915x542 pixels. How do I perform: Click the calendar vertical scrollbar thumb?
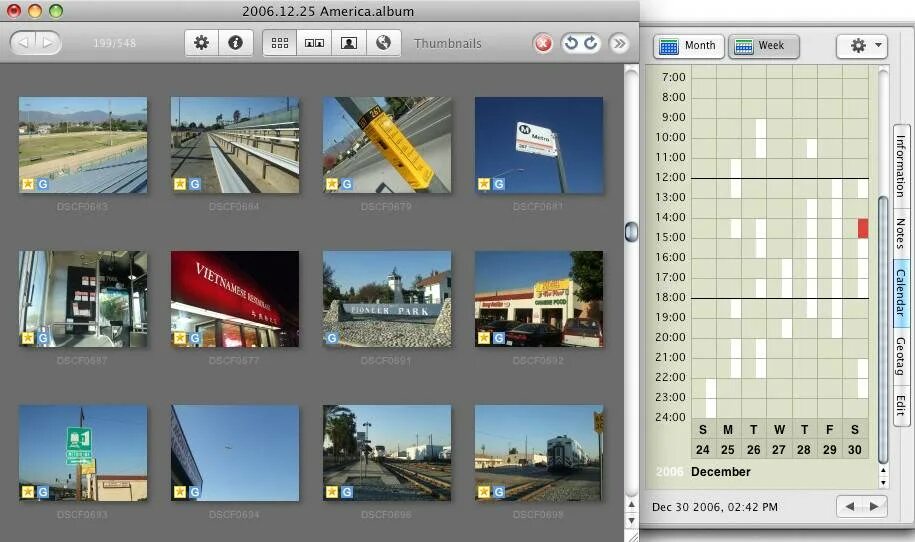pyautogui.click(x=883, y=330)
